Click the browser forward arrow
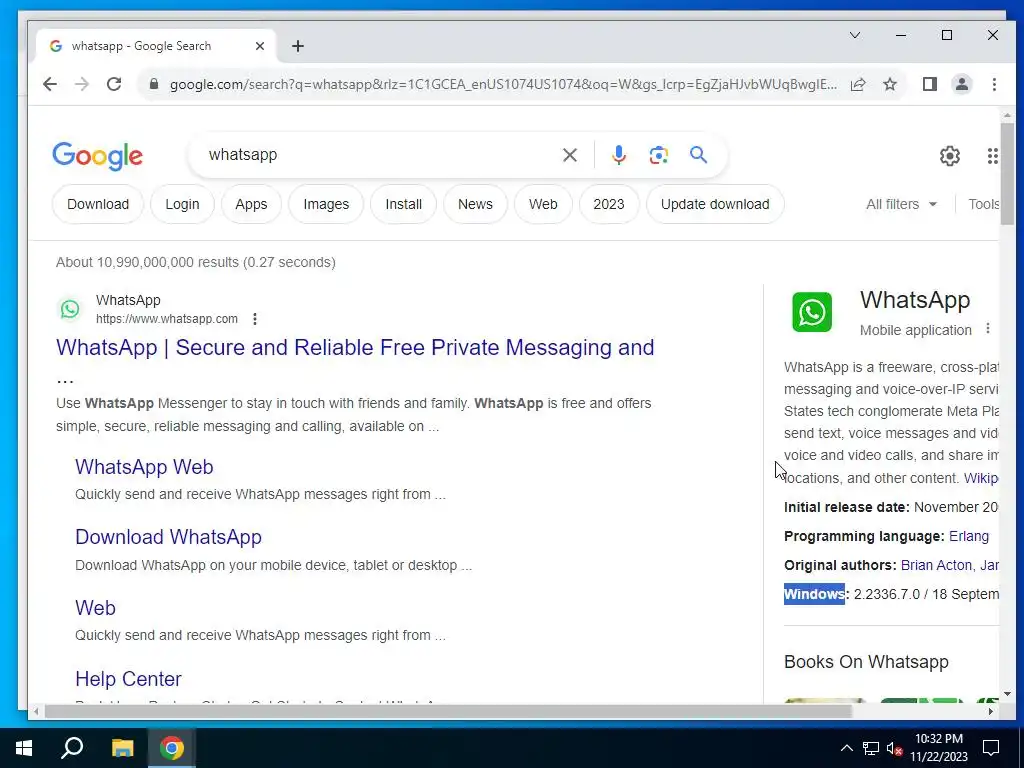Screen dimensions: 1024x768 (x=82, y=84)
